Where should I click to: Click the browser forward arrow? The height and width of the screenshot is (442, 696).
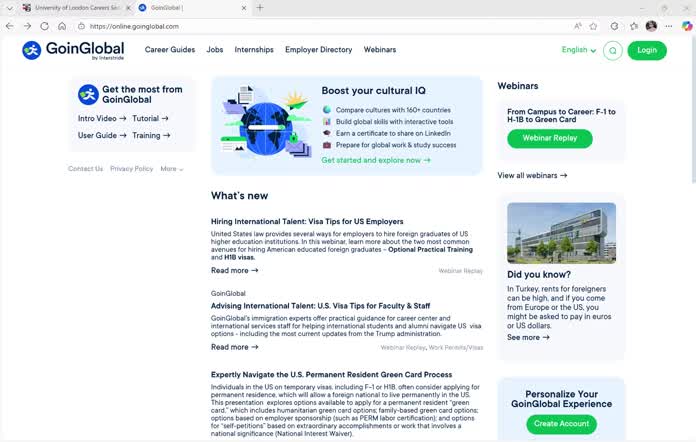(28, 26)
